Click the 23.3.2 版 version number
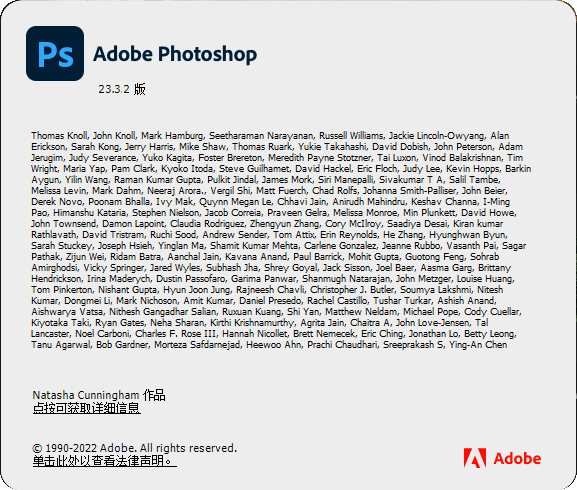This screenshot has height=490, width=577. tap(122, 89)
